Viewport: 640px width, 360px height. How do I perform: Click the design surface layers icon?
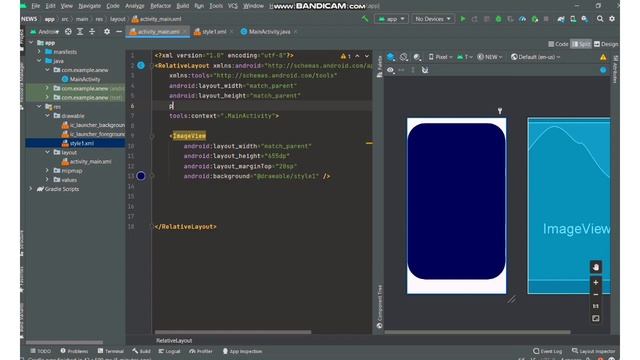coord(391,57)
